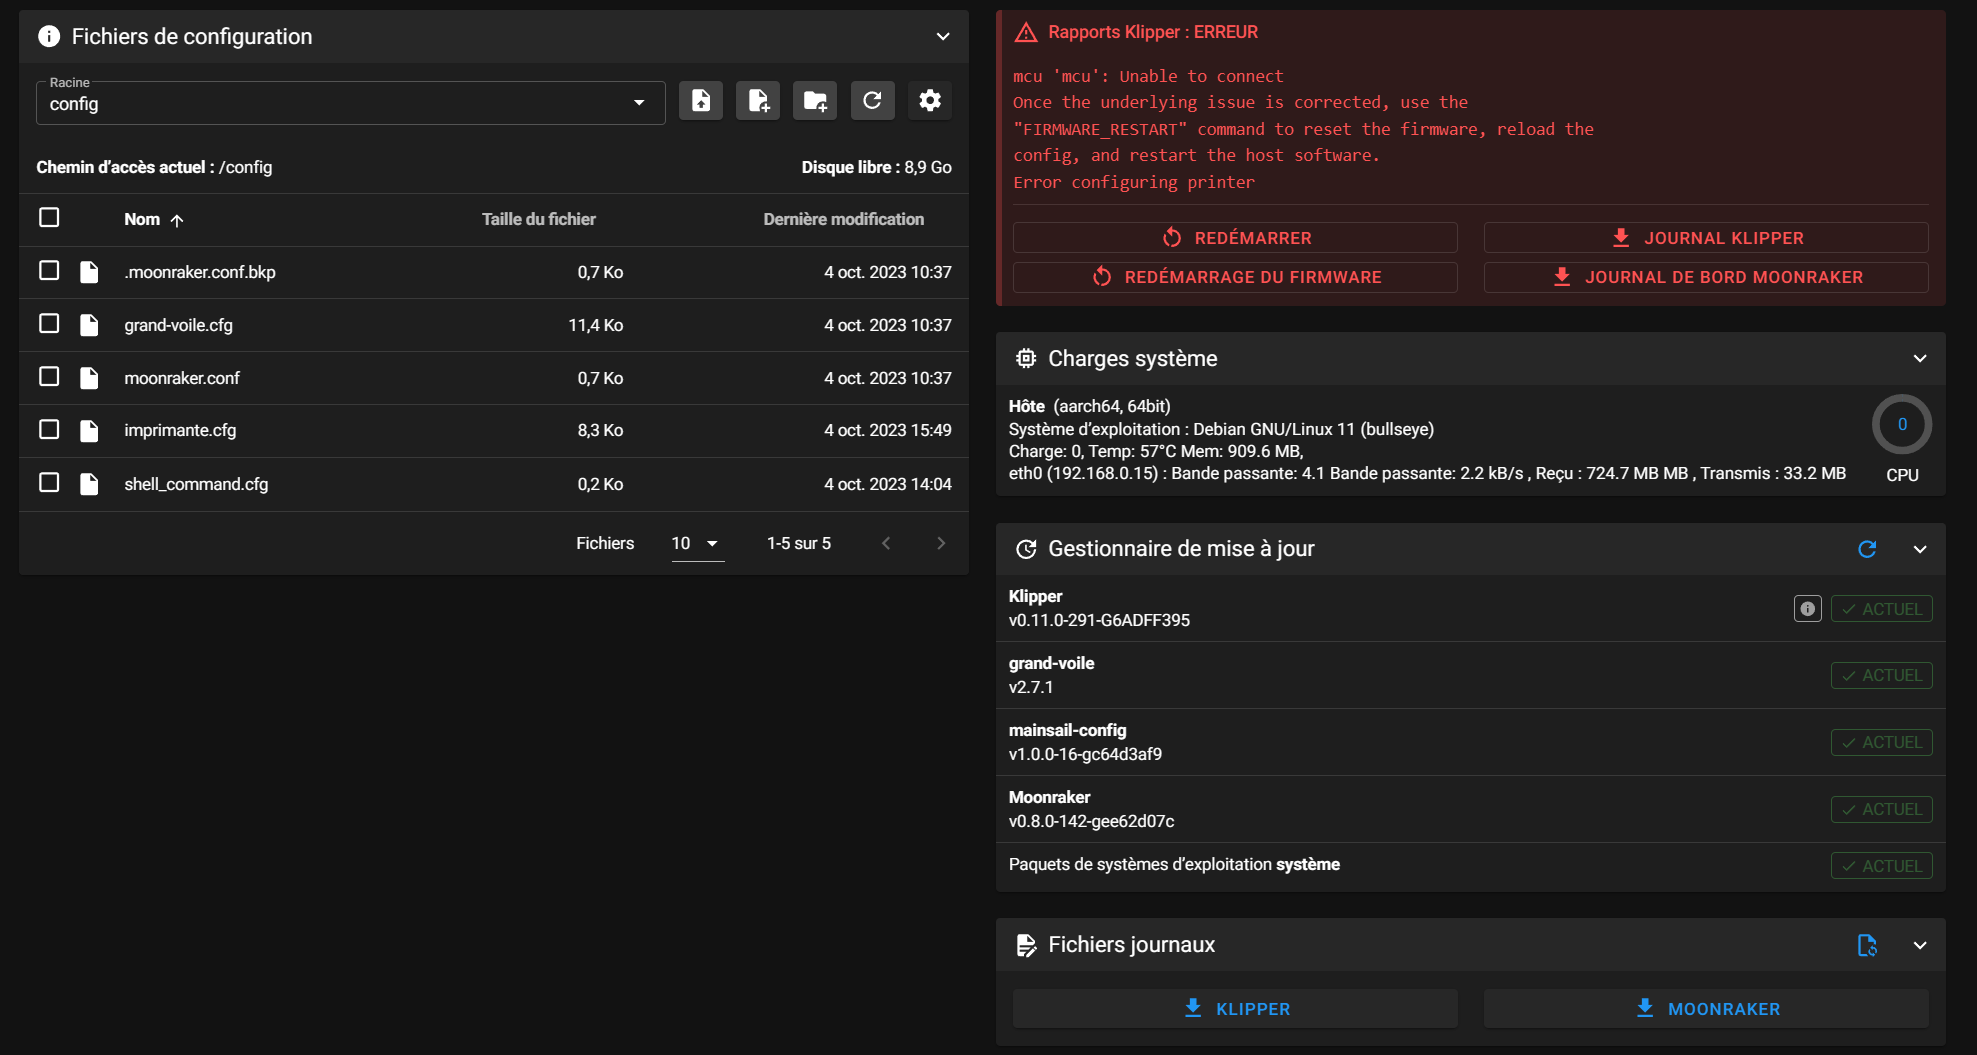
Task: Open the Racine config dropdown
Action: [350, 103]
